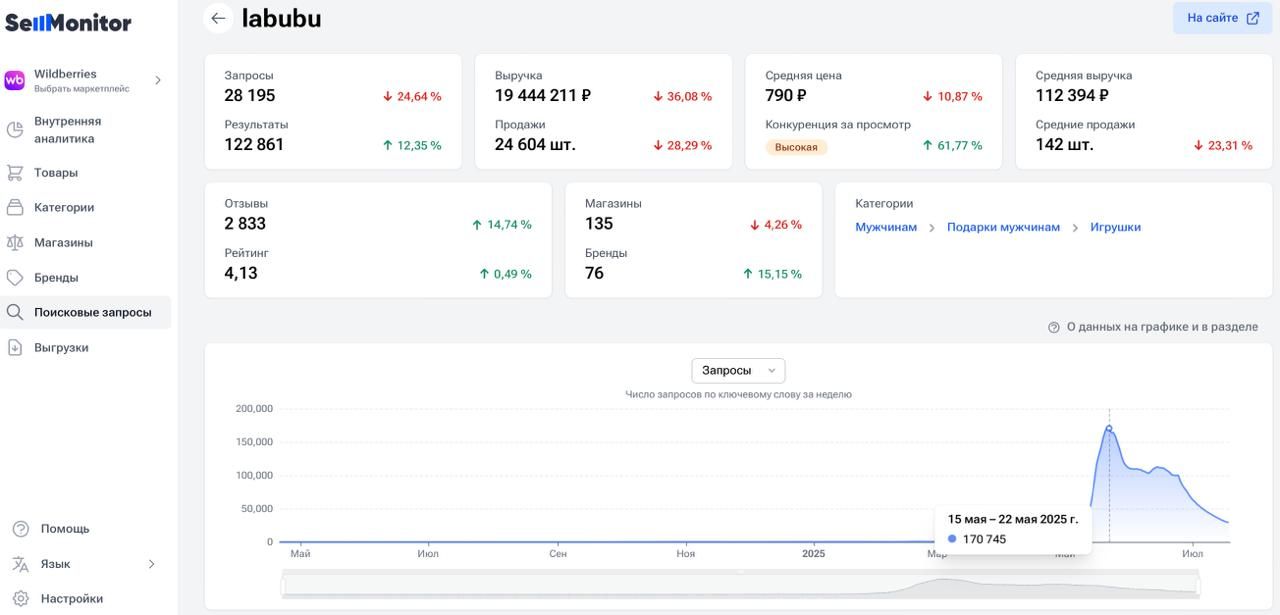Click the Помощь question mark icon

tap(20, 529)
